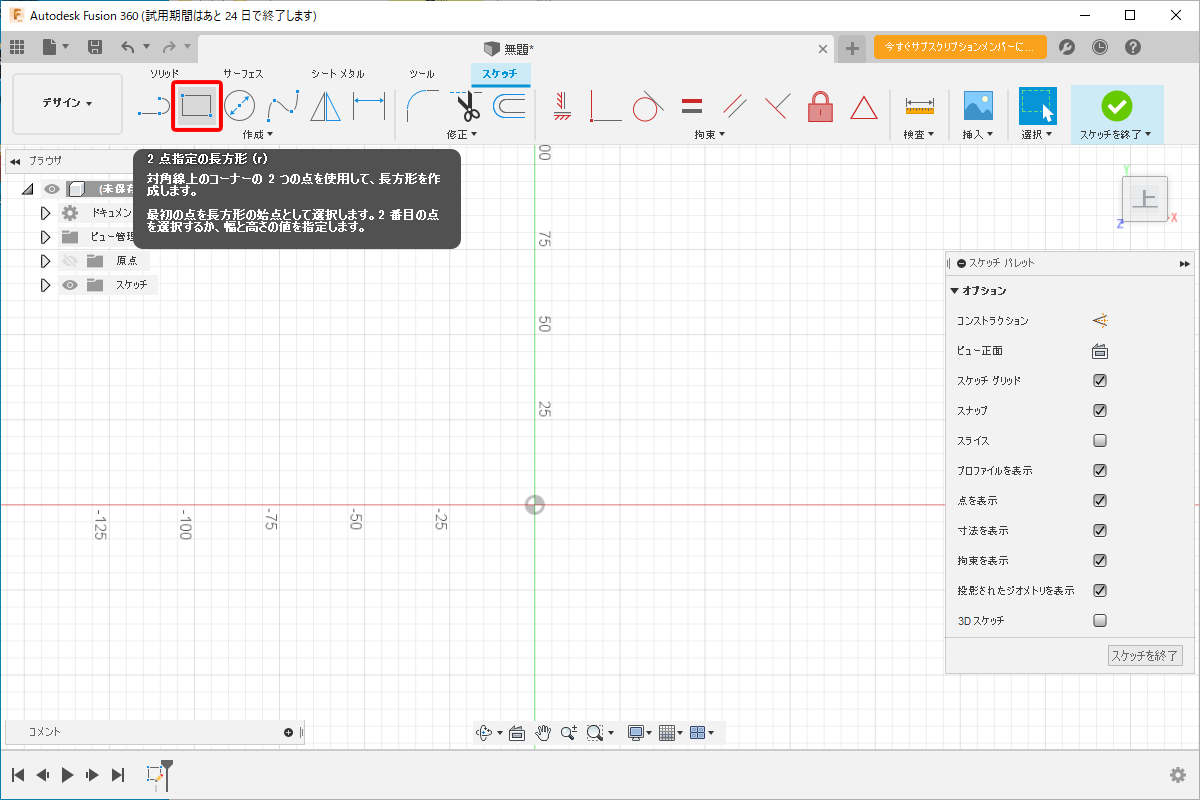This screenshot has height=800, width=1200.
Task: Open the 拘束 dropdown menu
Action: [x=710, y=134]
